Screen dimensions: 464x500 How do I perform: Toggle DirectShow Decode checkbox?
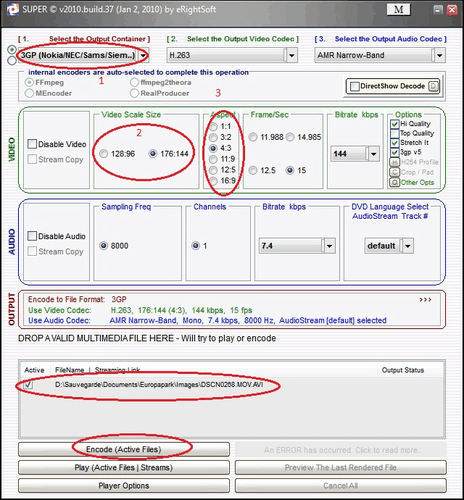pos(354,86)
